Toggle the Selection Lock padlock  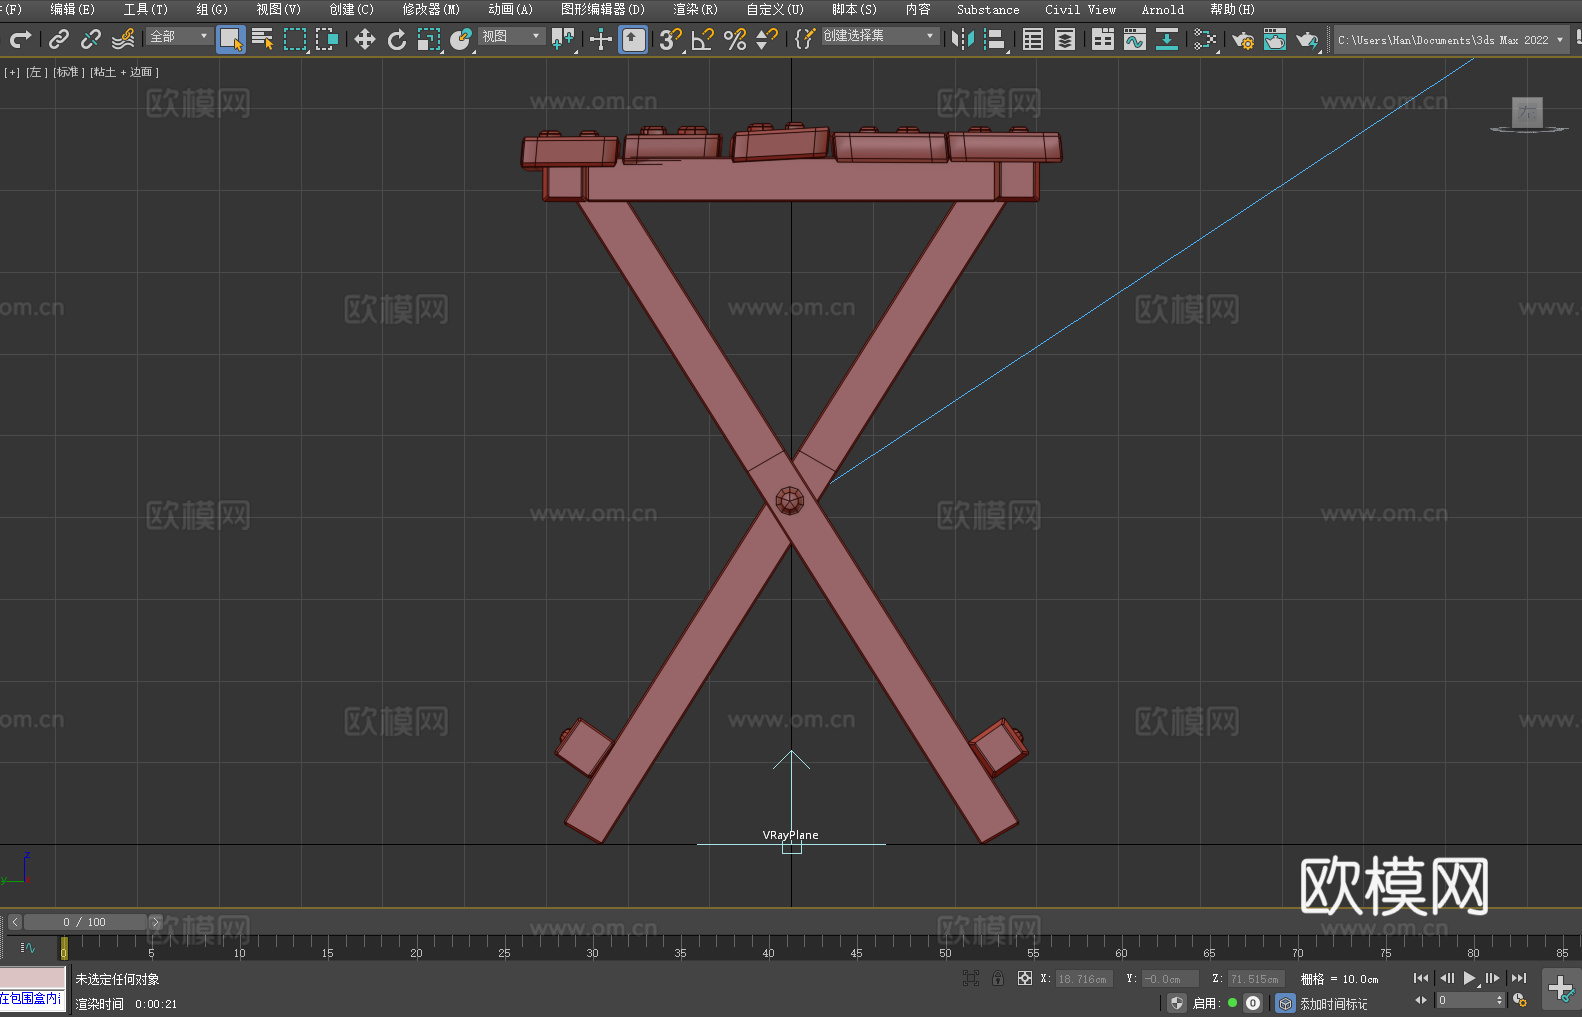coord(998,978)
